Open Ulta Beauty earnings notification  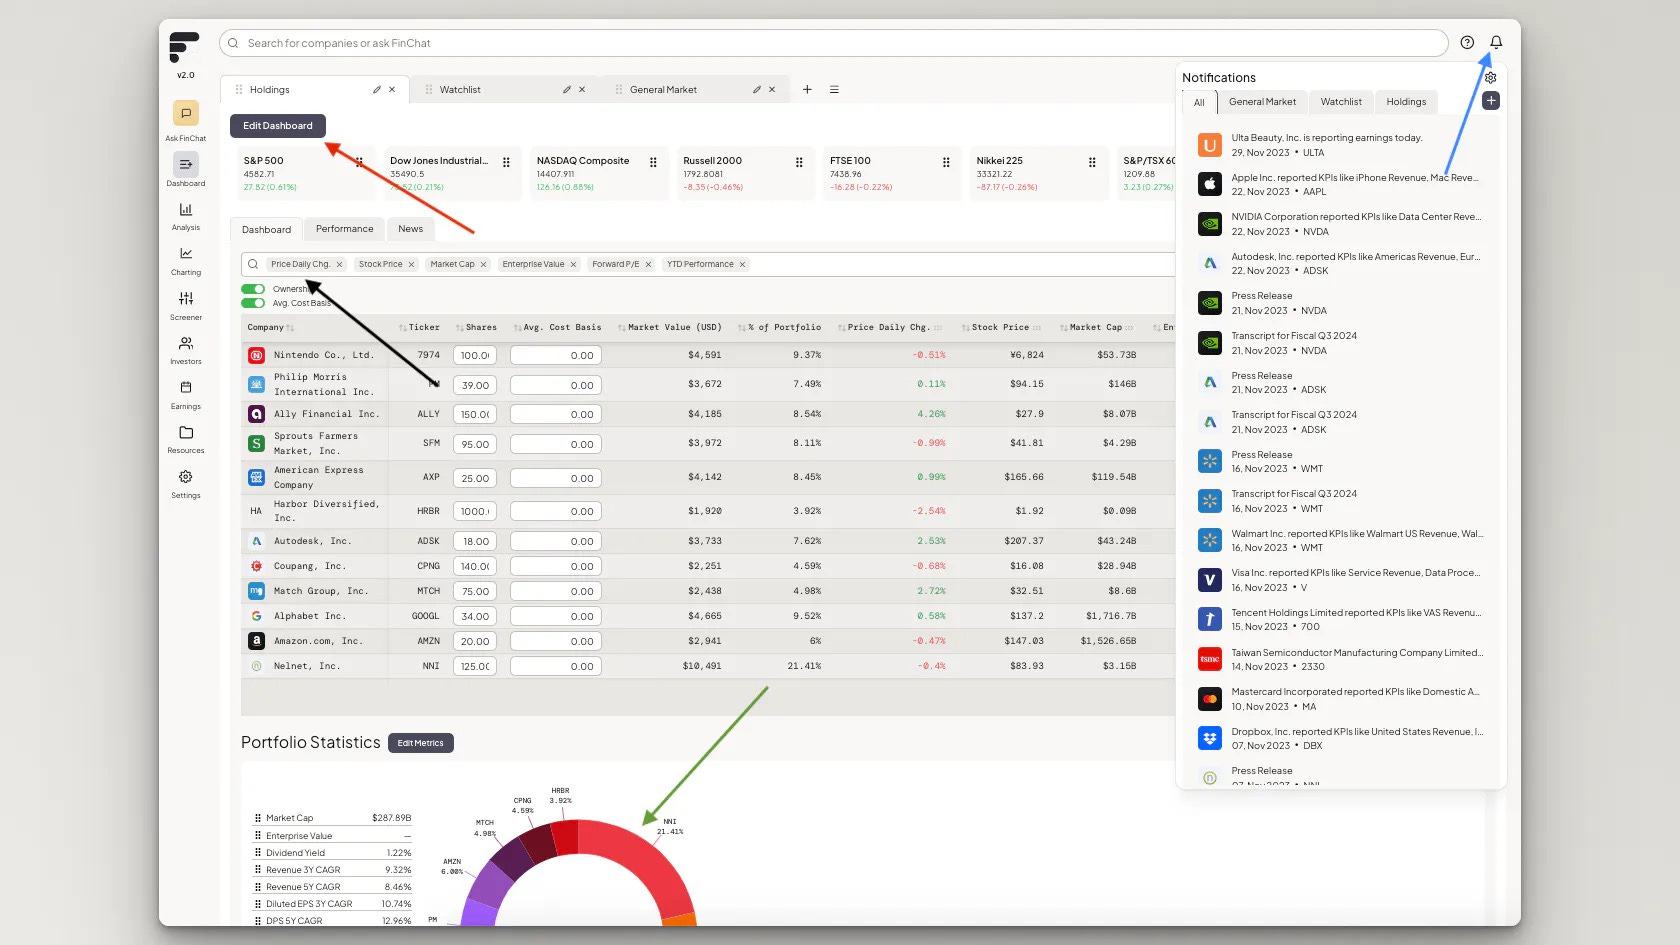point(1340,145)
